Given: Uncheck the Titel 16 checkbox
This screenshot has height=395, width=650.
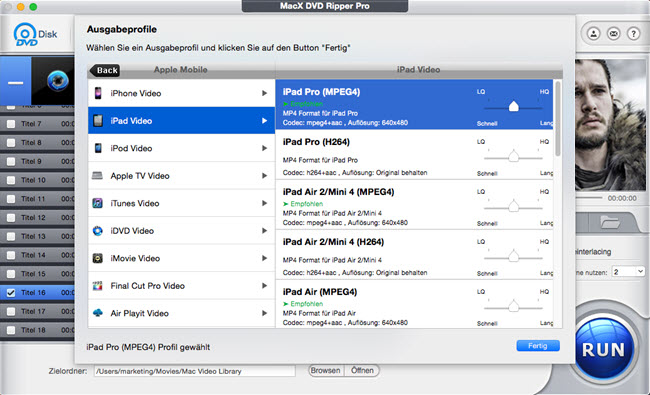Looking at the screenshot, I should (x=11, y=293).
